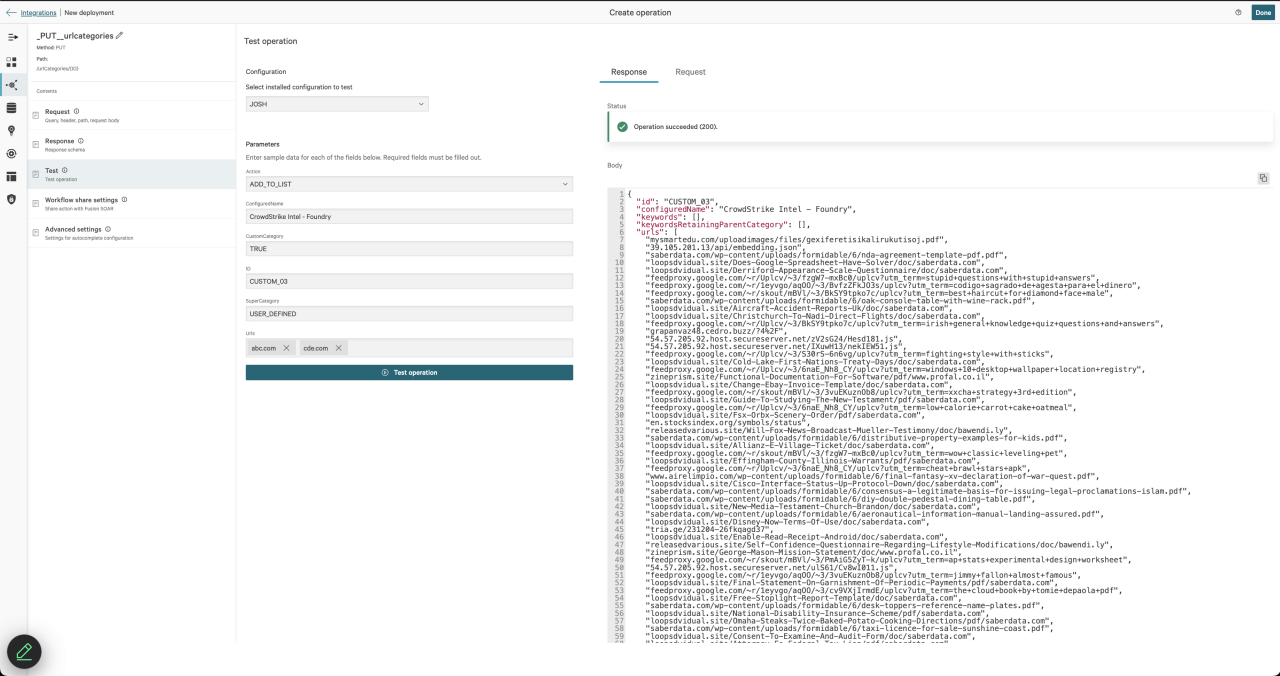
Task: Run the Test operation button
Action: [x=409, y=372]
